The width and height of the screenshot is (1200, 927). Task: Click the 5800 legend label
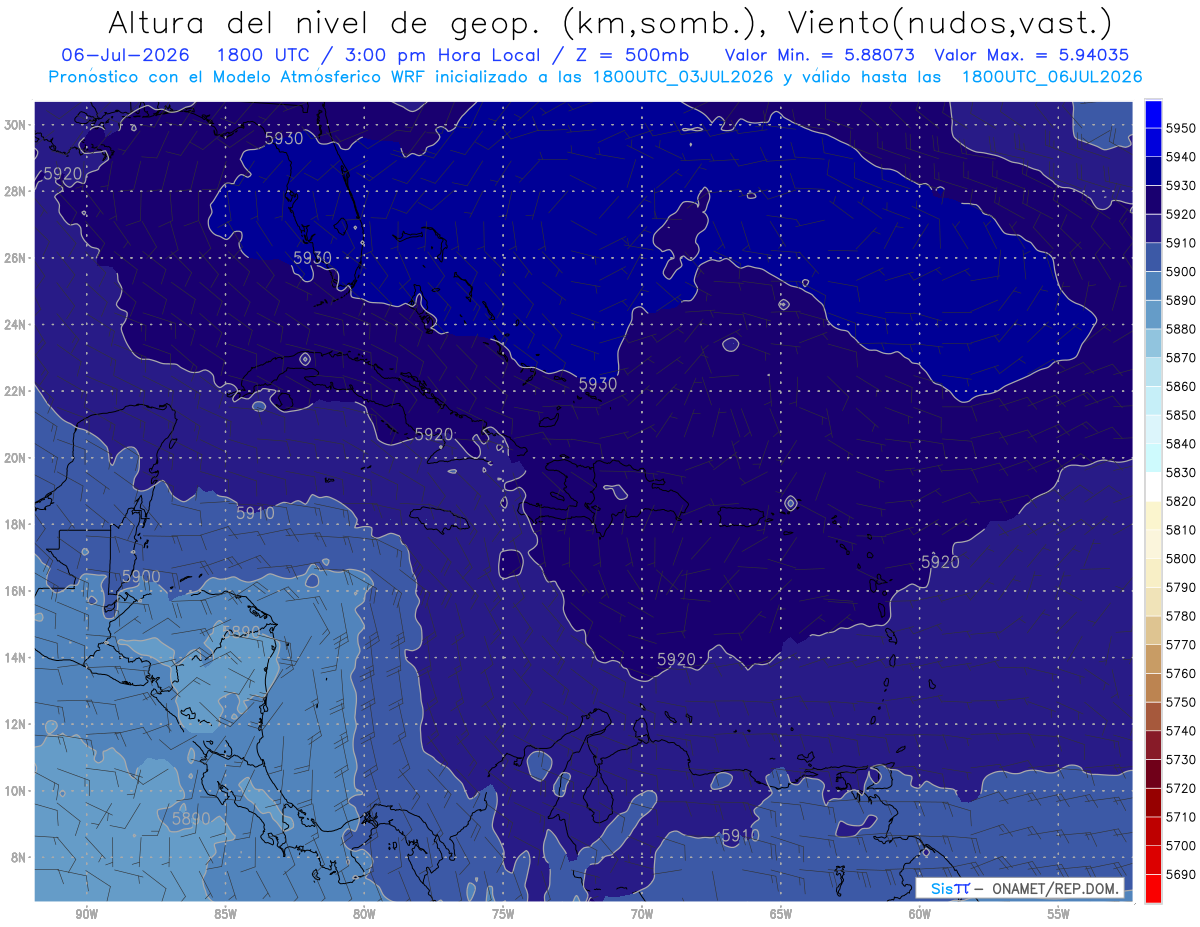click(x=1181, y=558)
